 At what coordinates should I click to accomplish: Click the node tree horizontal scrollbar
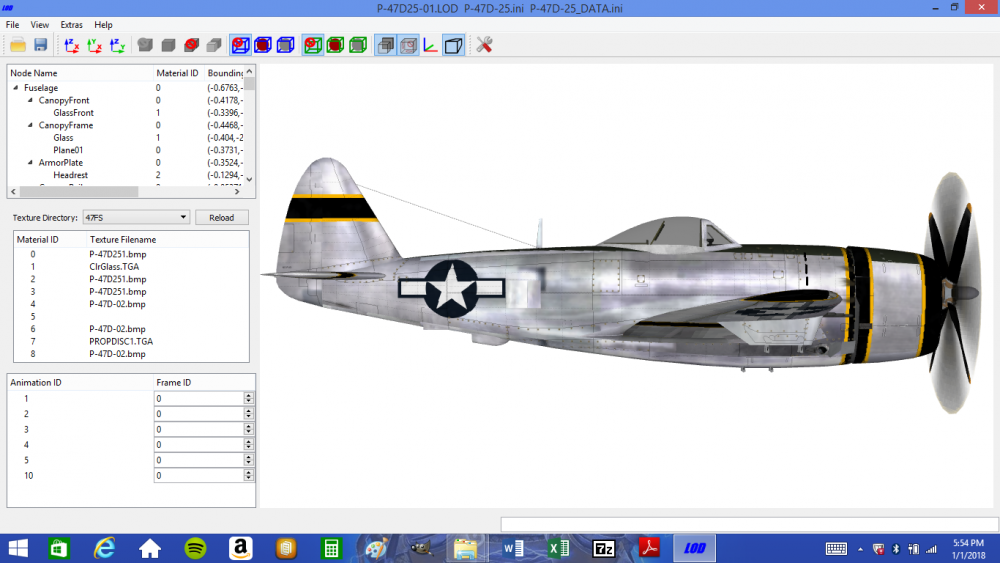(x=125, y=191)
